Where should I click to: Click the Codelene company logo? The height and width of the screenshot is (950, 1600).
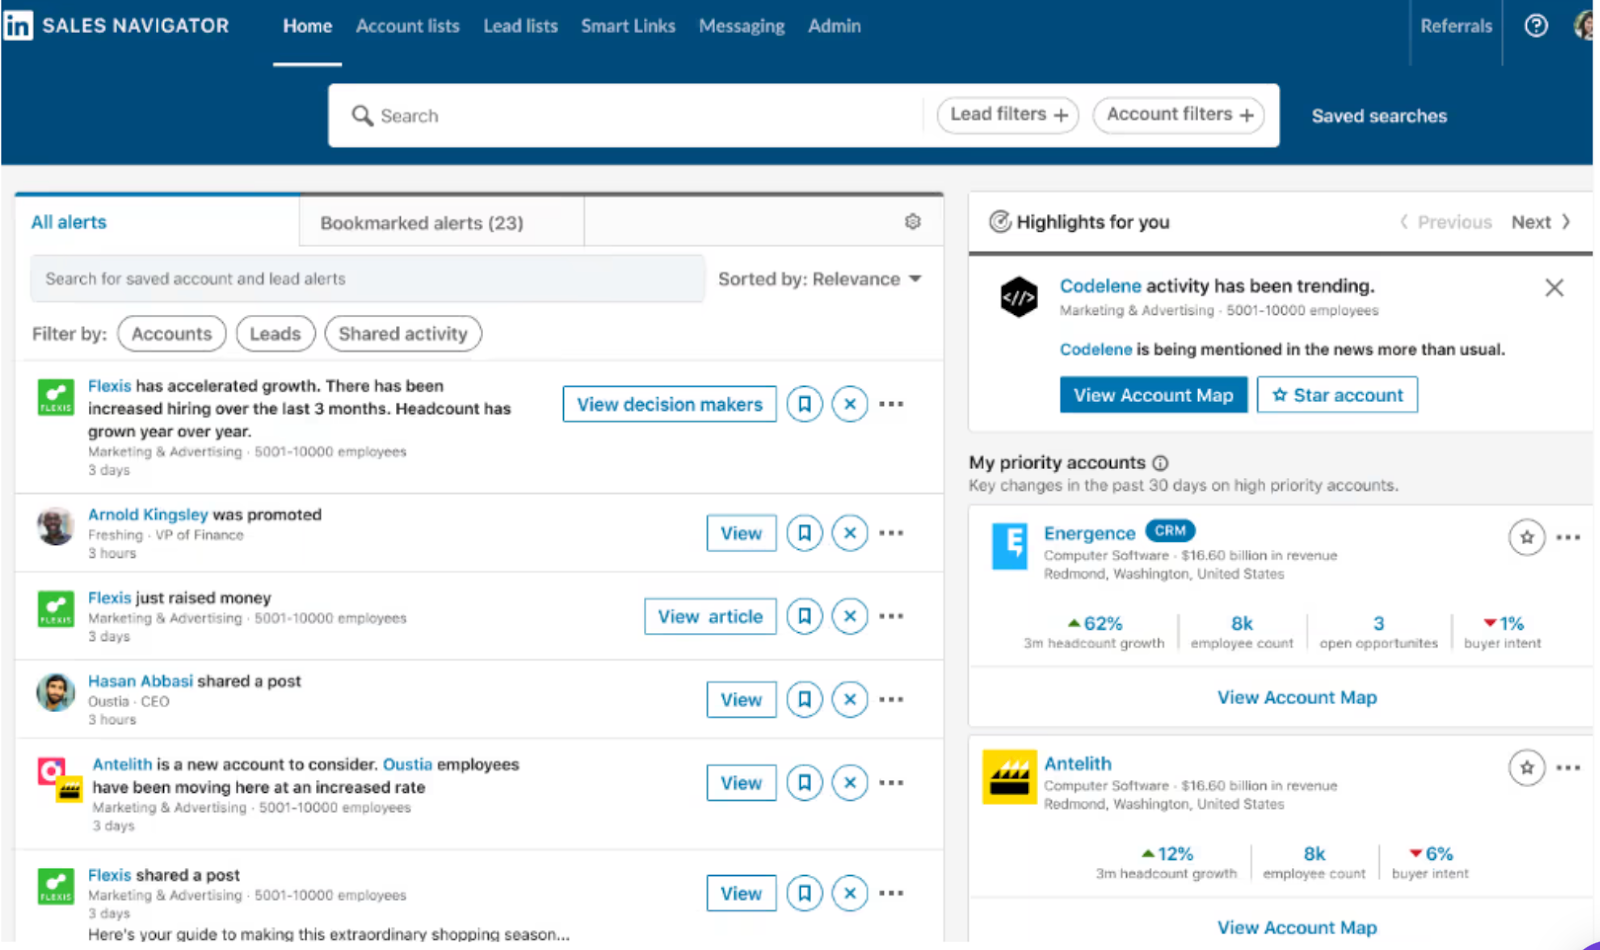[1019, 297]
